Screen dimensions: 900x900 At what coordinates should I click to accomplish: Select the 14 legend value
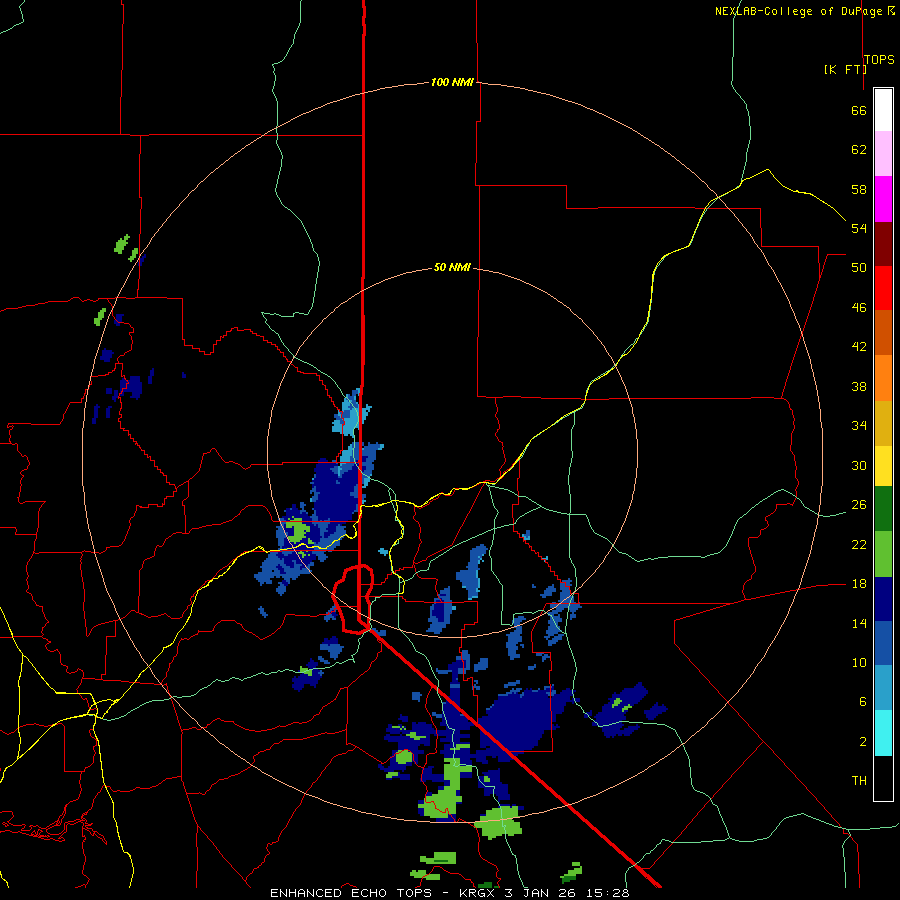pyautogui.click(x=859, y=623)
